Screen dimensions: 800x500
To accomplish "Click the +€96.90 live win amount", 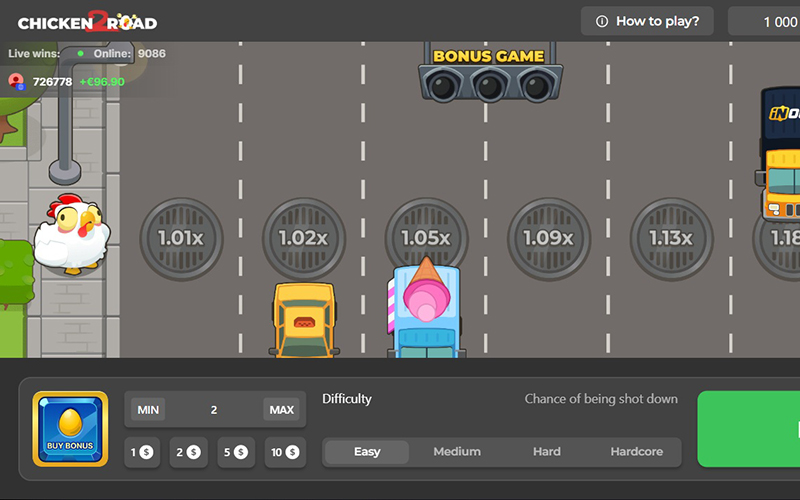I will point(102,82).
